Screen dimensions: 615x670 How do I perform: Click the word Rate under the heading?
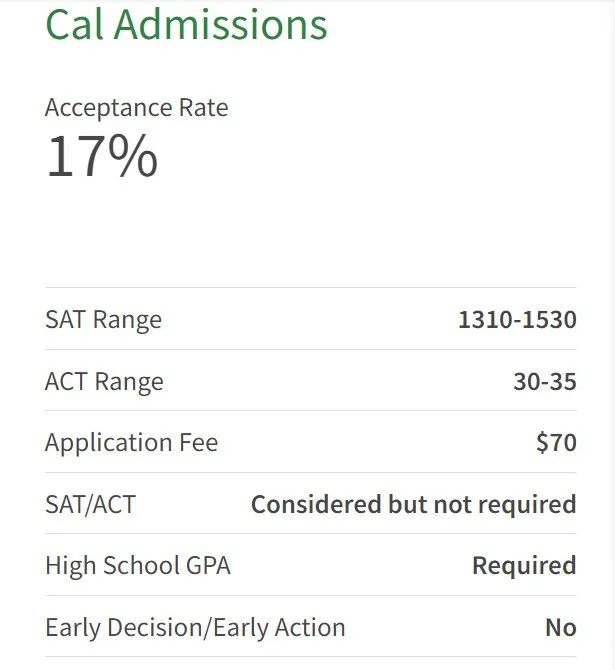tap(203, 107)
